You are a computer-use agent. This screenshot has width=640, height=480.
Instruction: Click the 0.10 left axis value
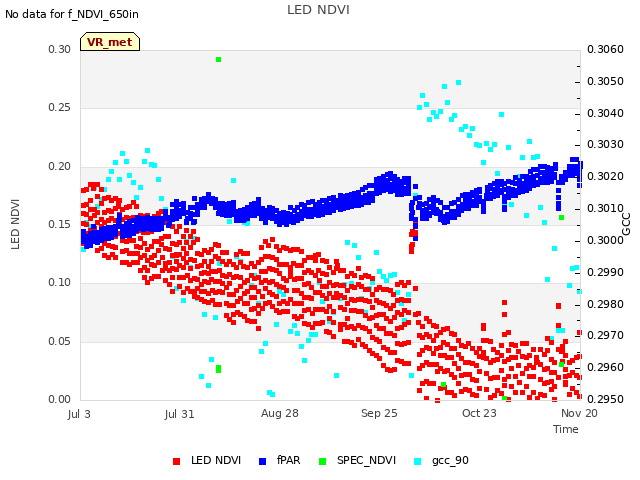click(x=60, y=282)
